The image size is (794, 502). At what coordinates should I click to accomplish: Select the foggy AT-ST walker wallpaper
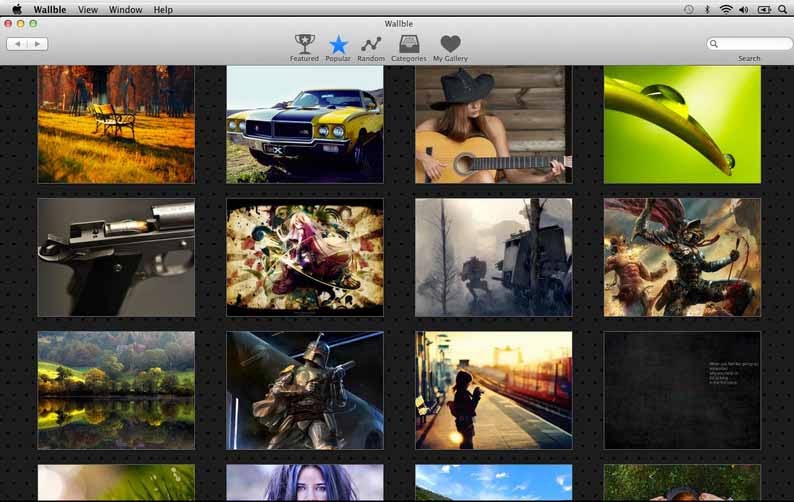(x=494, y=257)
